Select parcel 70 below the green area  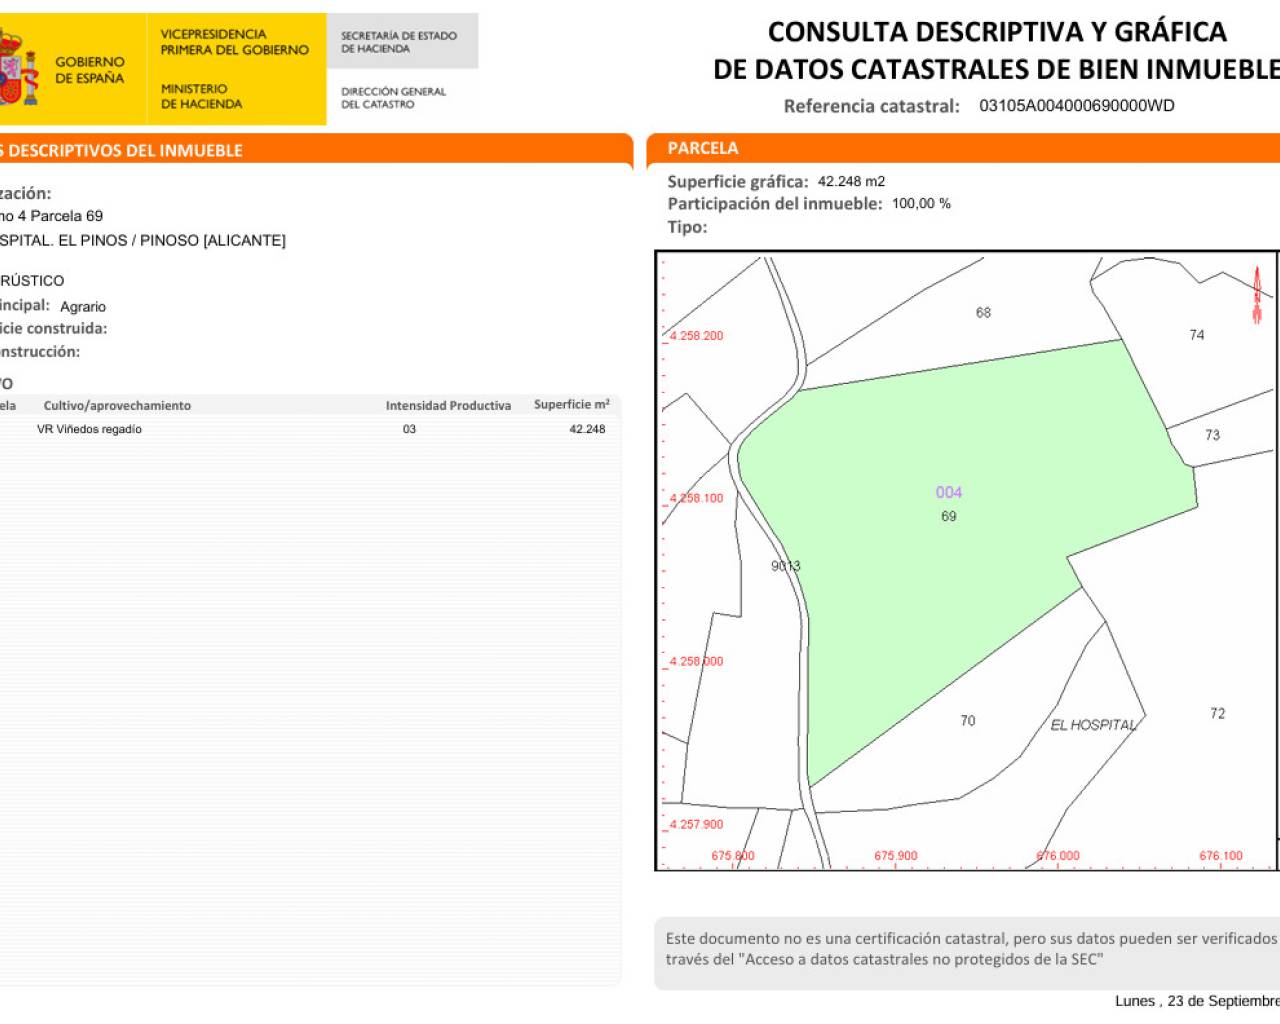tap(967, 721)
